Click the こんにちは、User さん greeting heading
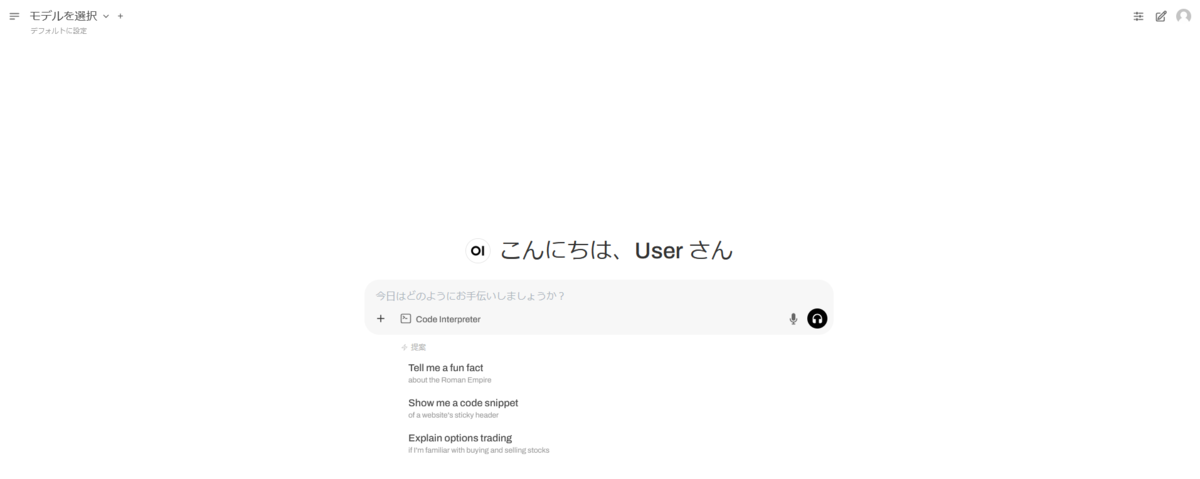This screenshot has height=479, width=1200. pyautogui.click(x=616, y=251)
